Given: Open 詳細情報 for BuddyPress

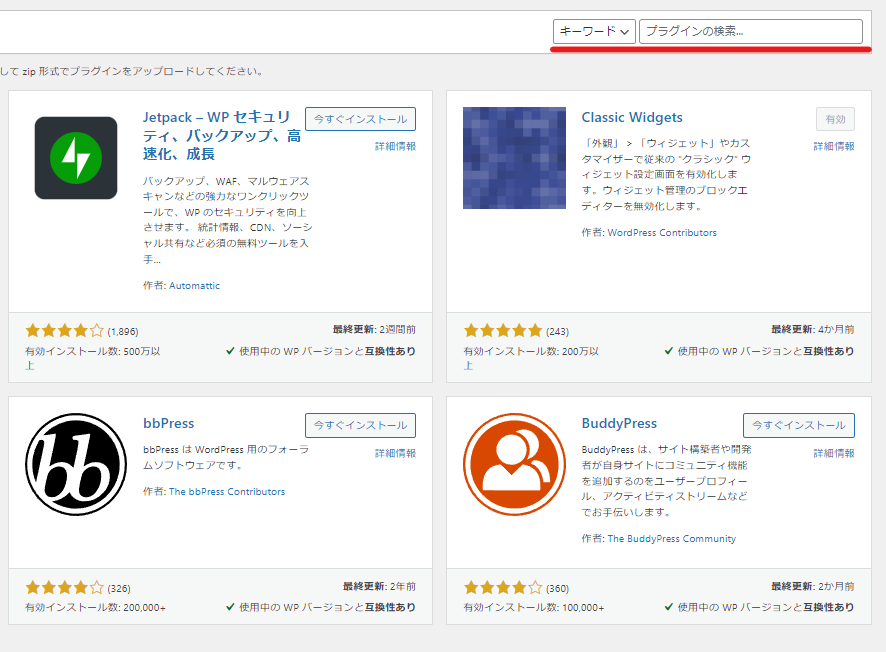Looking at the screenshot, I should [833, 453].
